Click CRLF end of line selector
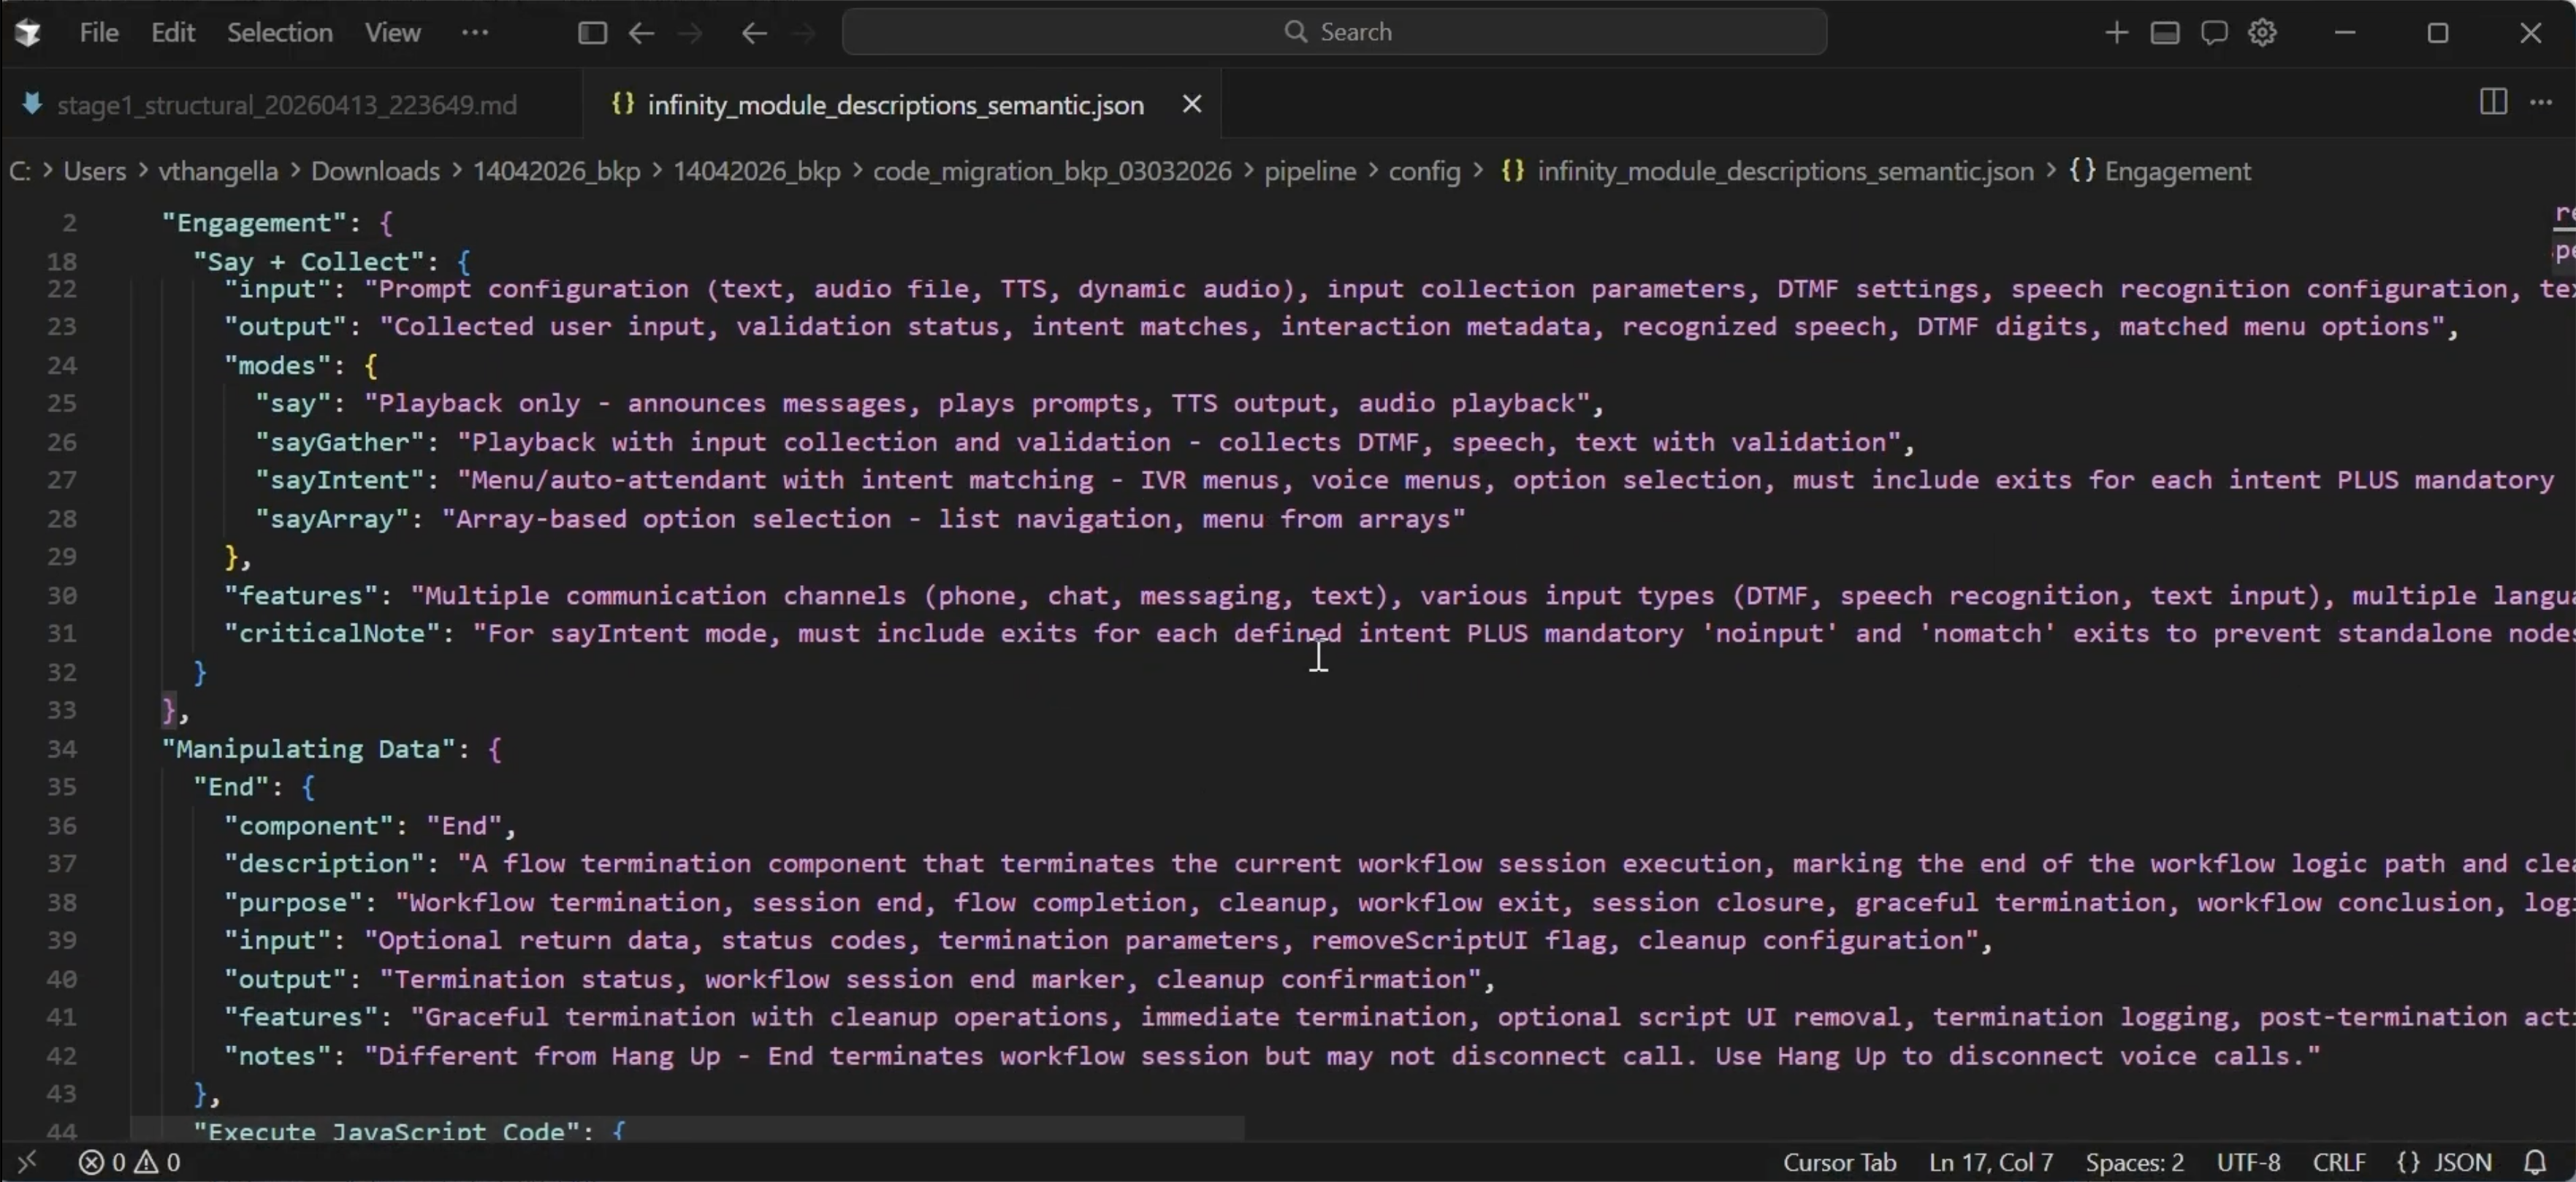This screenshot has height=1182, width=2576. pos(2339,1162)
